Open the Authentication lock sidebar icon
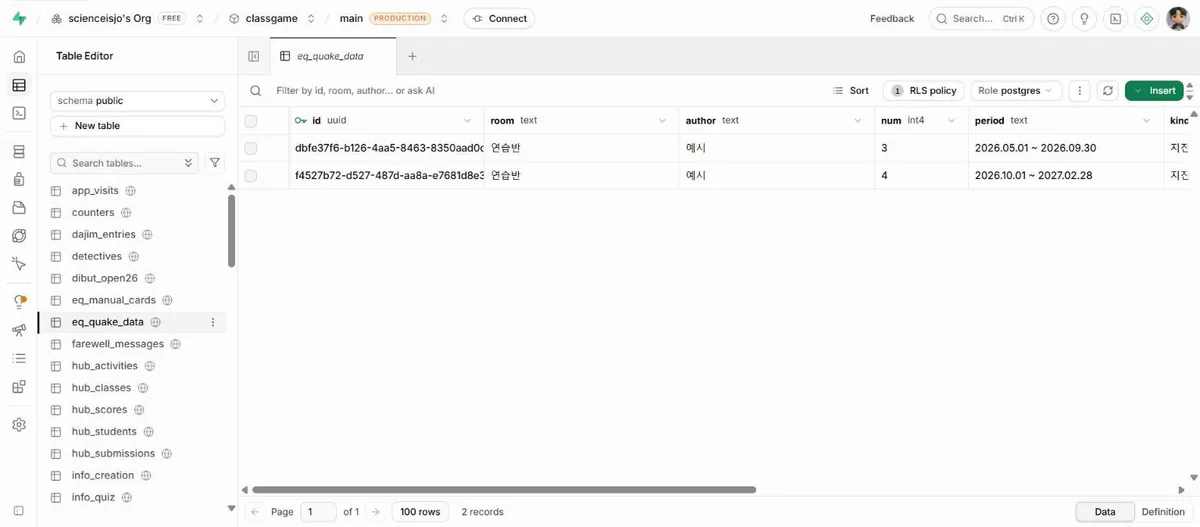This screenshot has width=1200, height=527. (x=19, y=180)
